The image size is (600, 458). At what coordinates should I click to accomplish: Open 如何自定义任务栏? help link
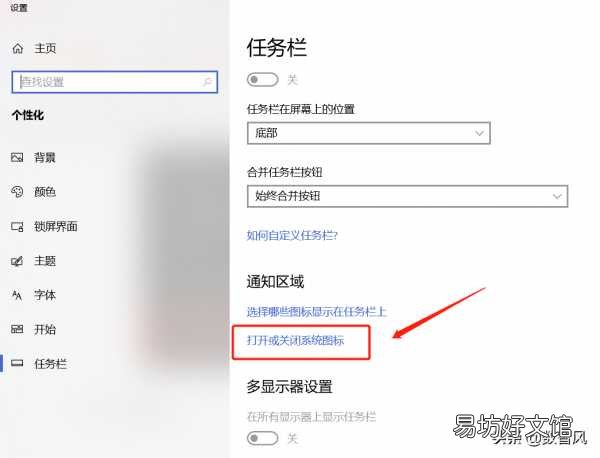click(x=292, y=235)
